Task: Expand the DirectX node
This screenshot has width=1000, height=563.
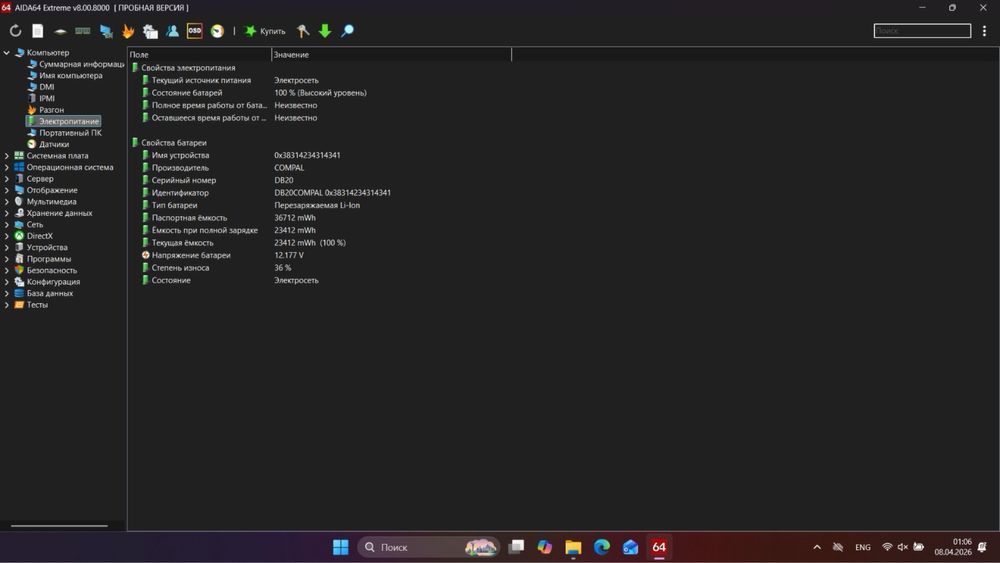Action: [x=7, y=236]
